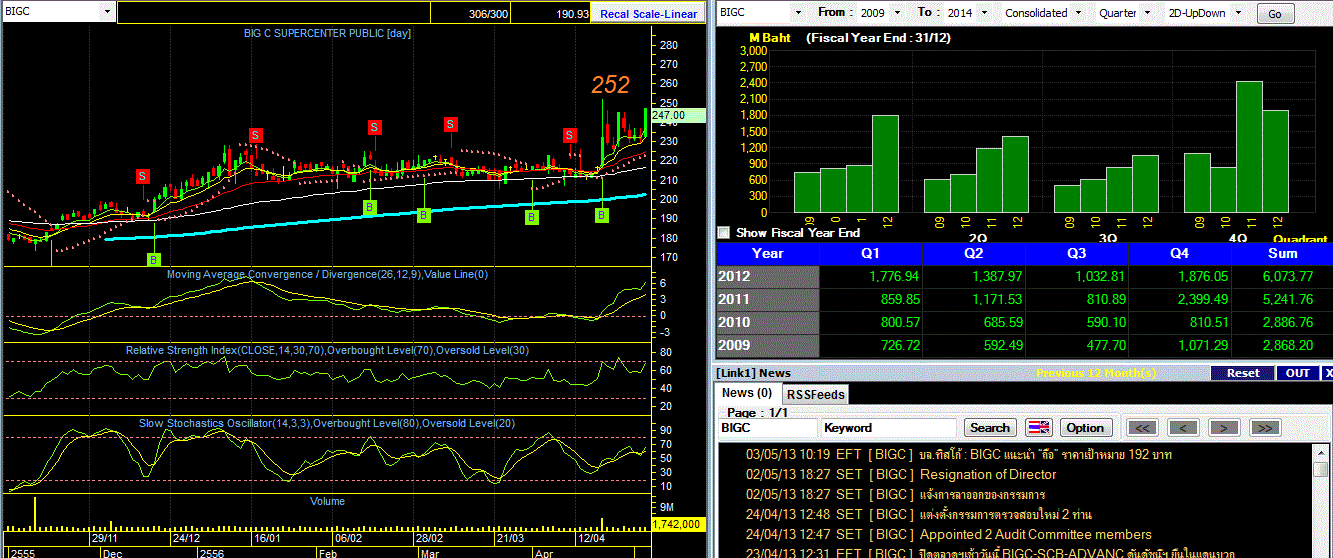Open the BIGC symbol dropdown in chart panel
Image resolution: width=1333 pixels, height=558 pixels.
107,12
